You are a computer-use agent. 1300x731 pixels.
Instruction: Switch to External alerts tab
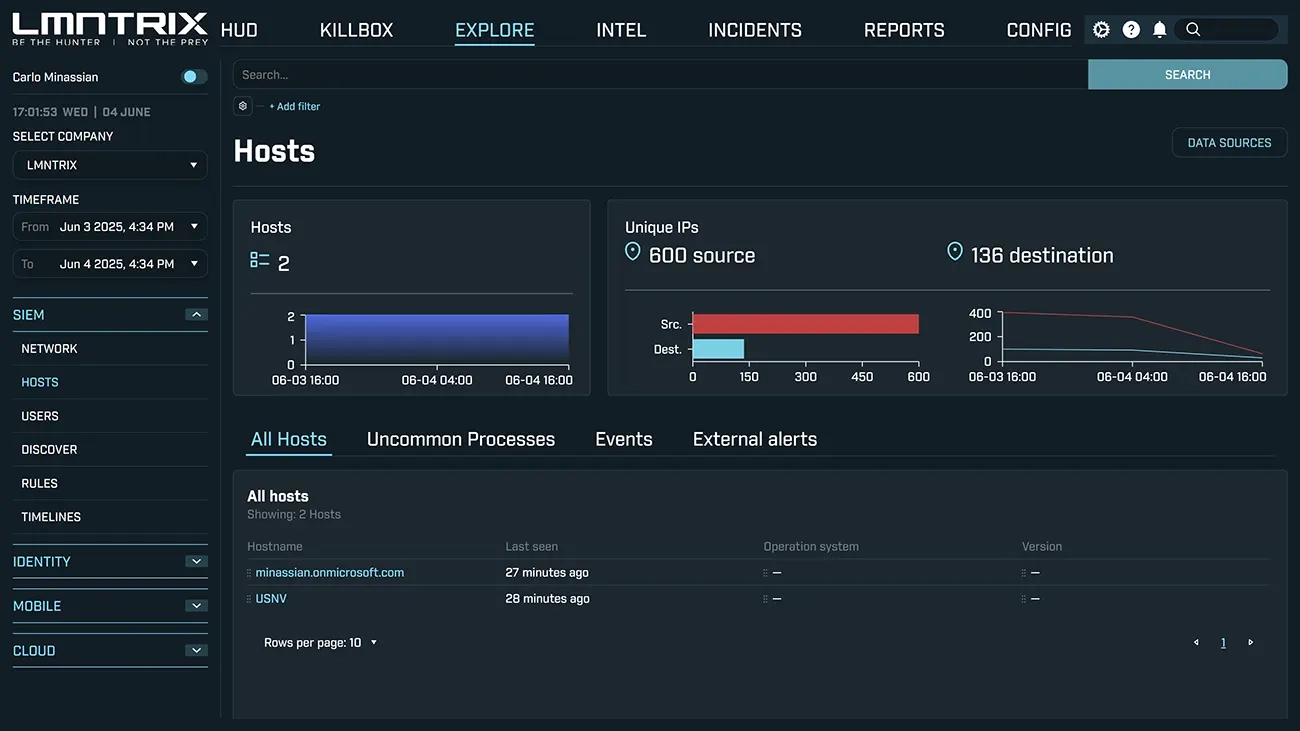tap(755, 439)
